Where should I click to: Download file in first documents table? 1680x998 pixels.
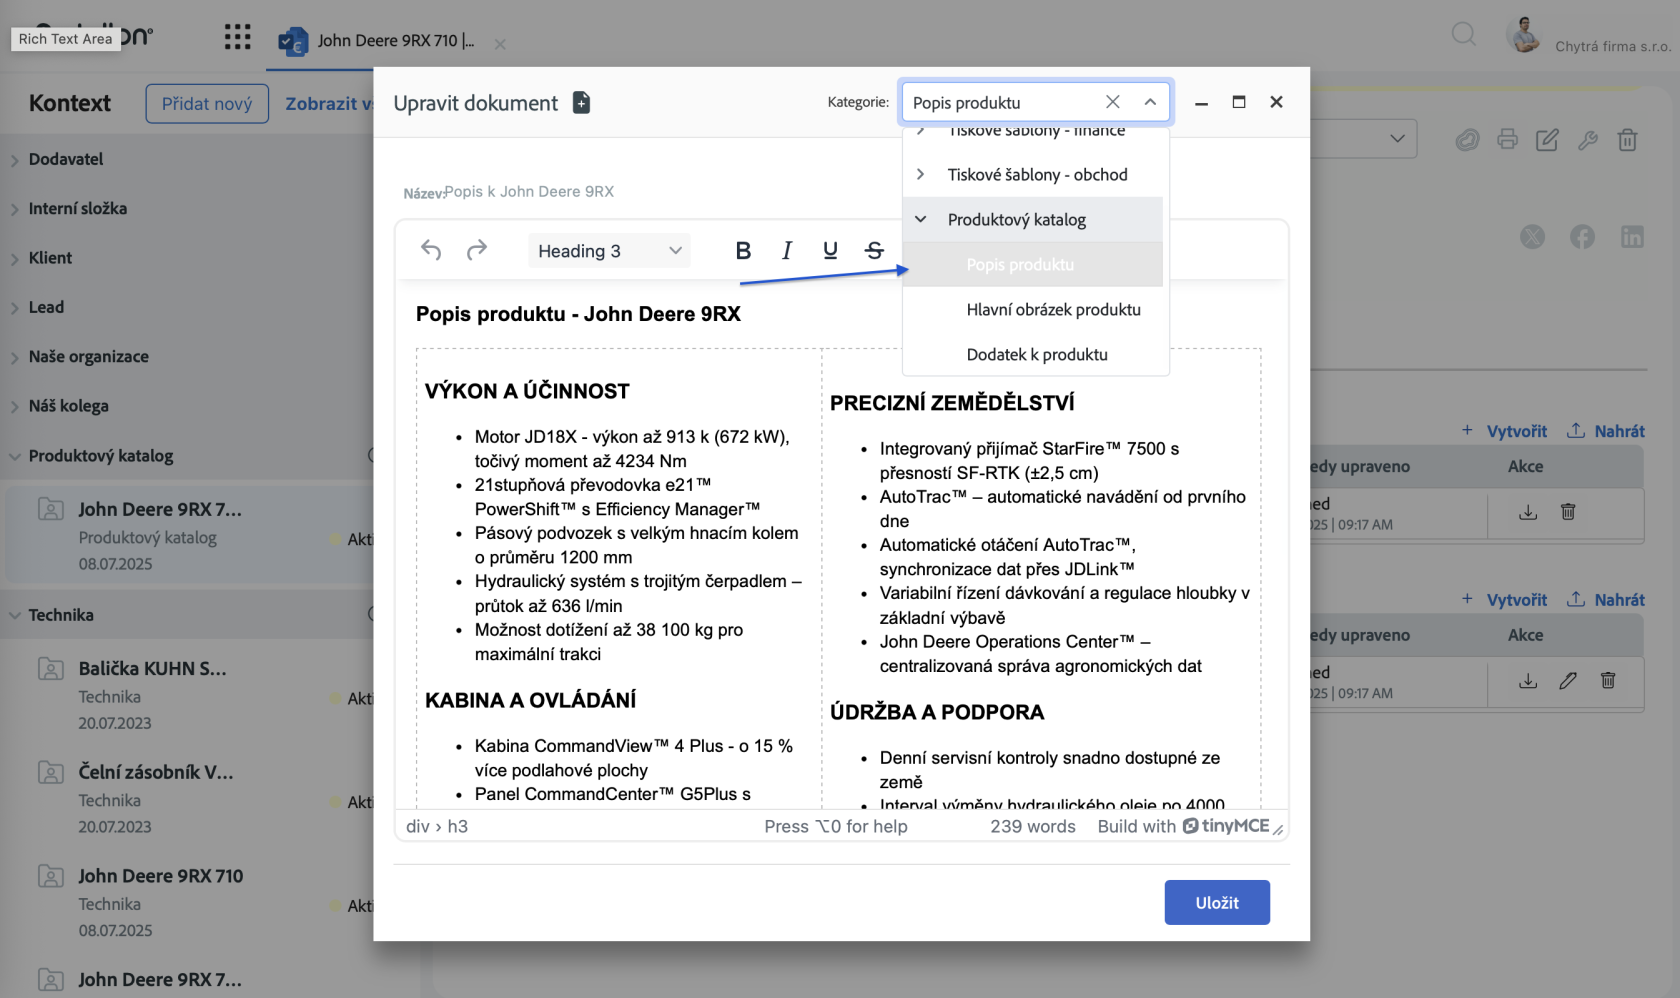coord(1528,512)
